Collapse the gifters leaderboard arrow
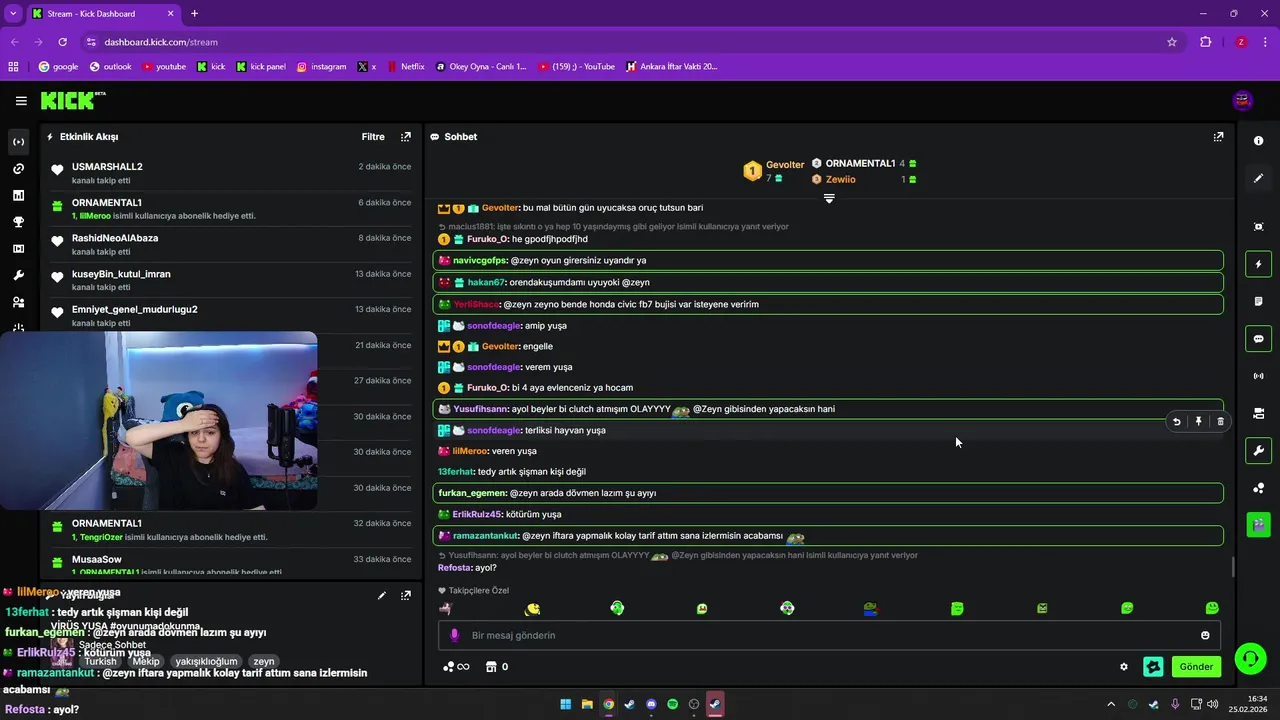 829,199
